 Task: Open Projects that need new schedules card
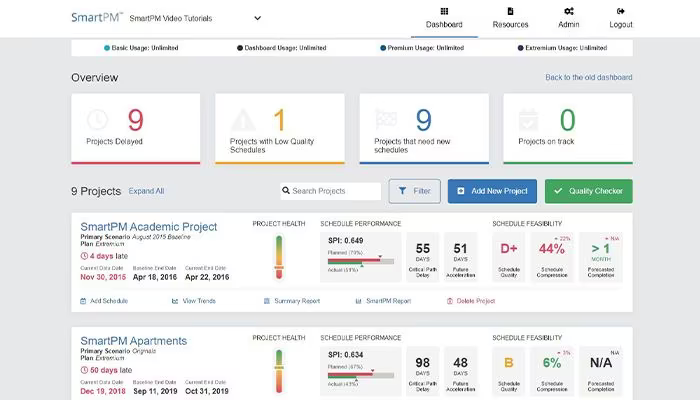click(x=424, y=129)
